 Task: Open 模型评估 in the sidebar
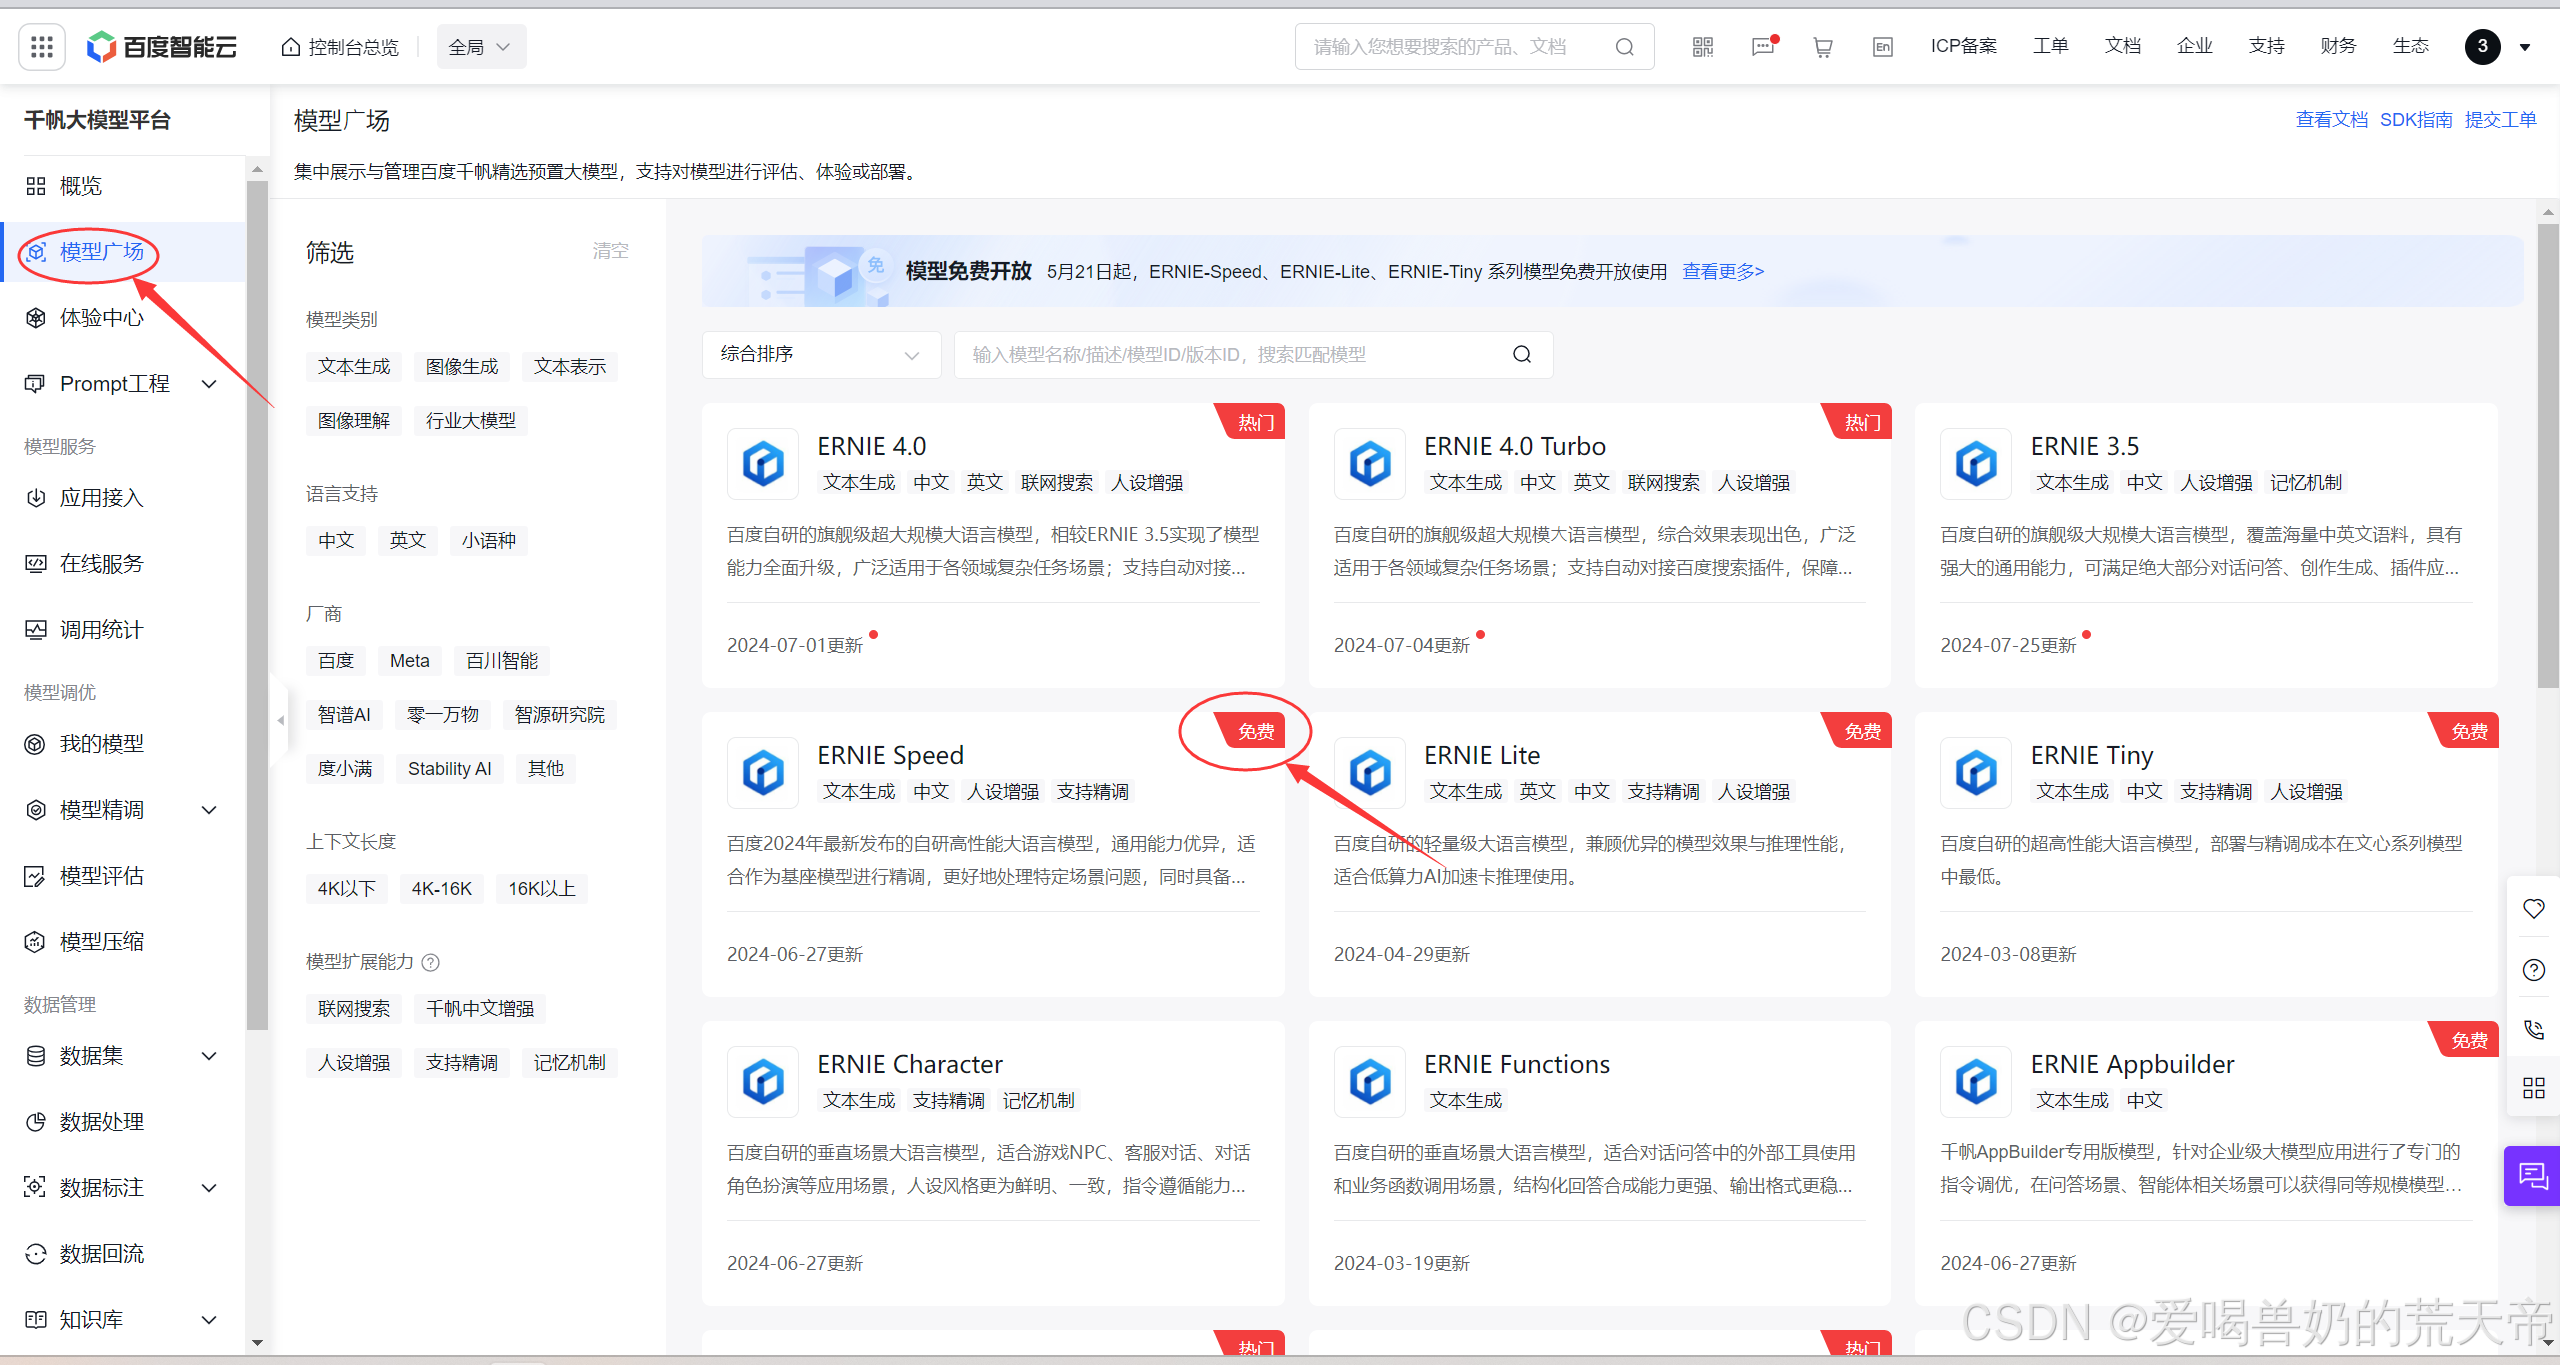tap(102, 876)
